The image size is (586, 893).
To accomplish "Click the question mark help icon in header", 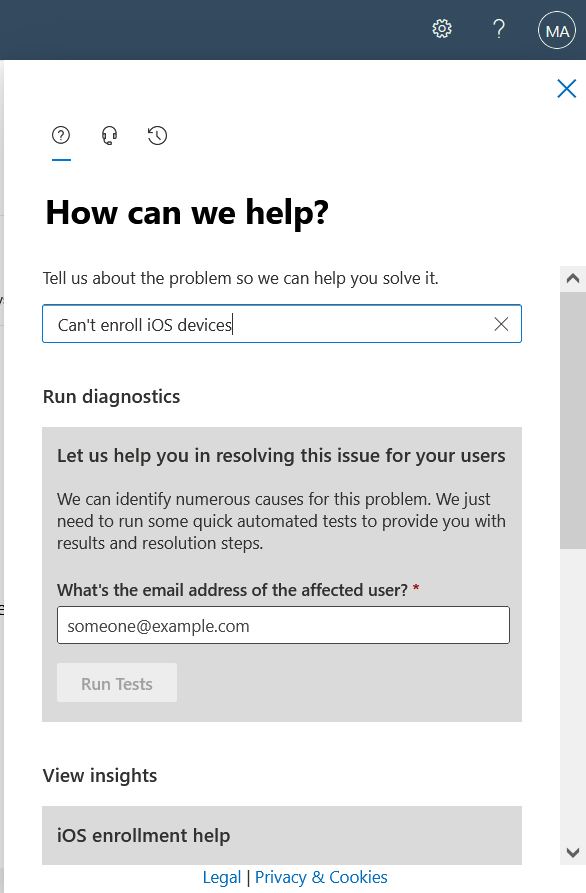I will click(x=499, y=29).
